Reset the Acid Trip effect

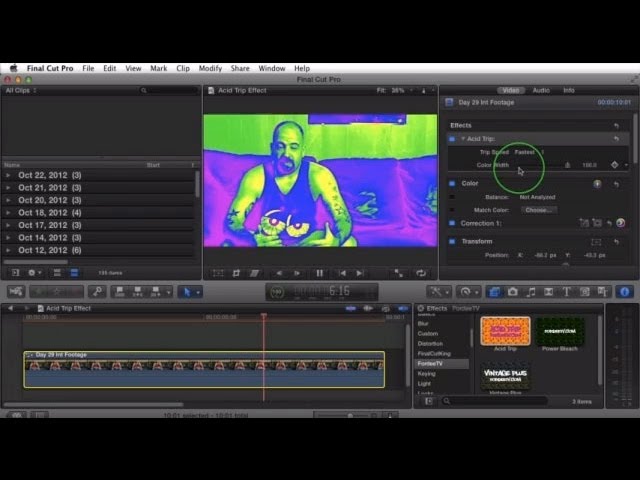pos(616,139)
